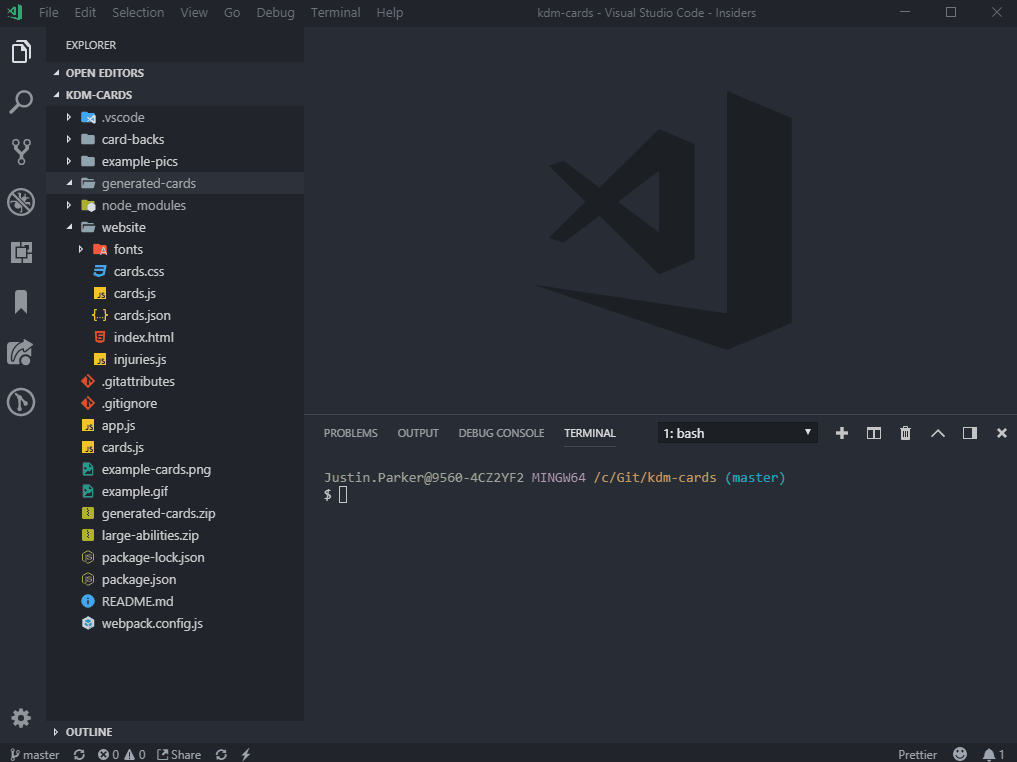1017x762 pixels.
Task: Move panel to the right side
Action: click(x=970, y=433)
